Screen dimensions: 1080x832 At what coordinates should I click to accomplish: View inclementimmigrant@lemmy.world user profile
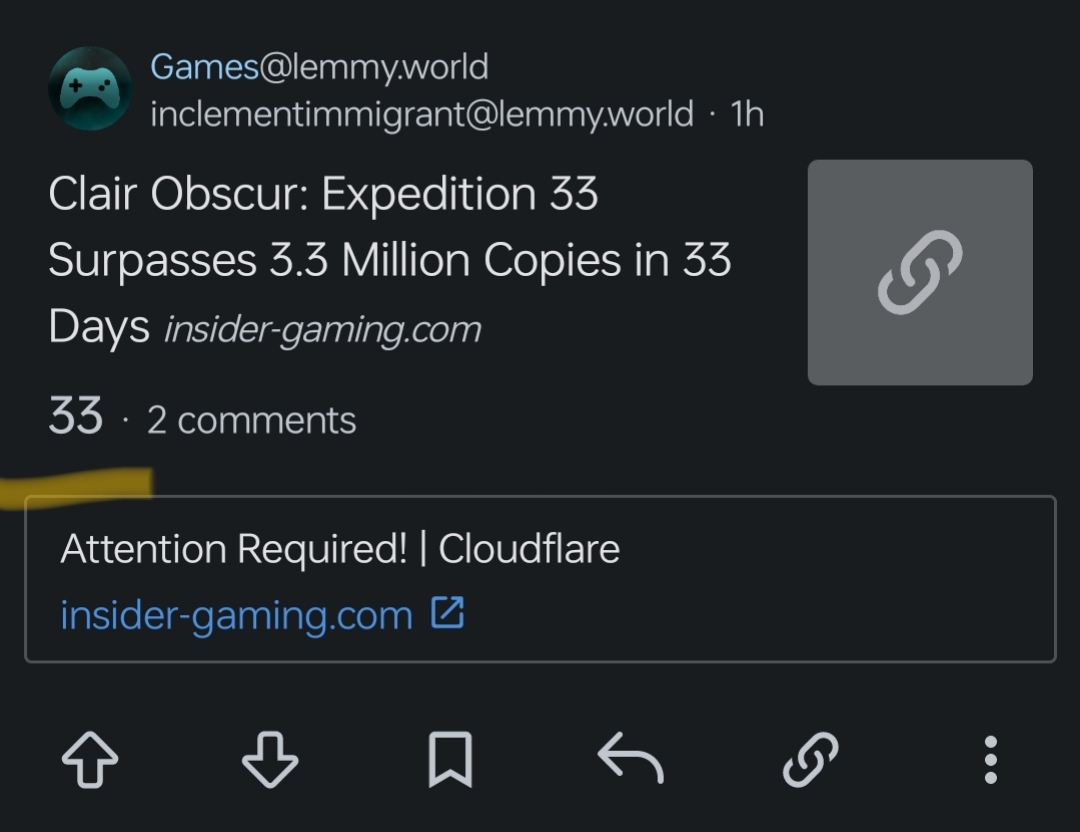pos(422,114)
